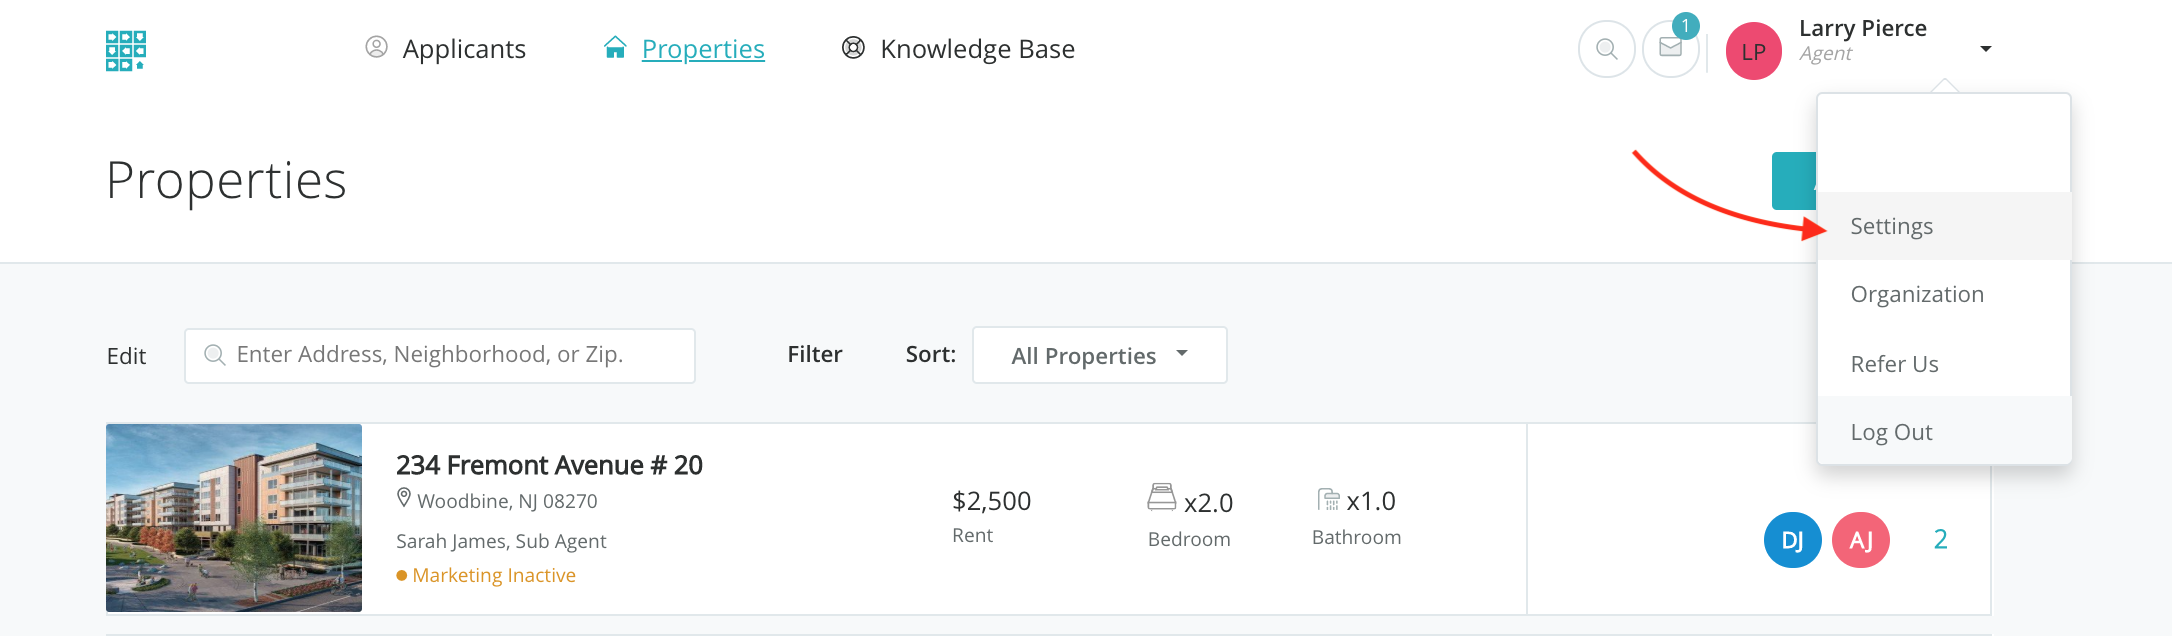Choose Organization in the user menu
Viewport: 2172px width, 636px height.
(1917, 294)
